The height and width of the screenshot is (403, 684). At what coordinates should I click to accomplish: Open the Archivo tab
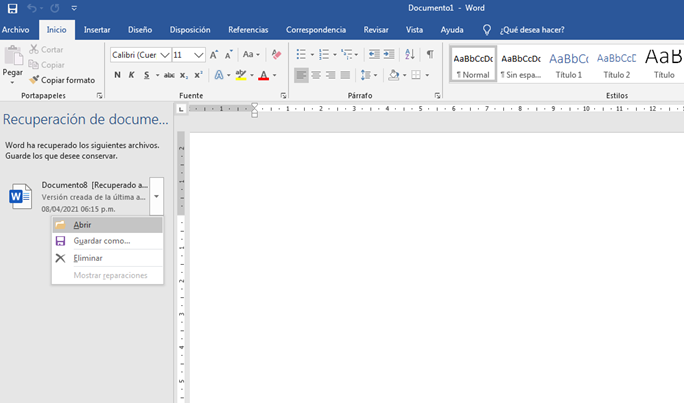point(15,30)
